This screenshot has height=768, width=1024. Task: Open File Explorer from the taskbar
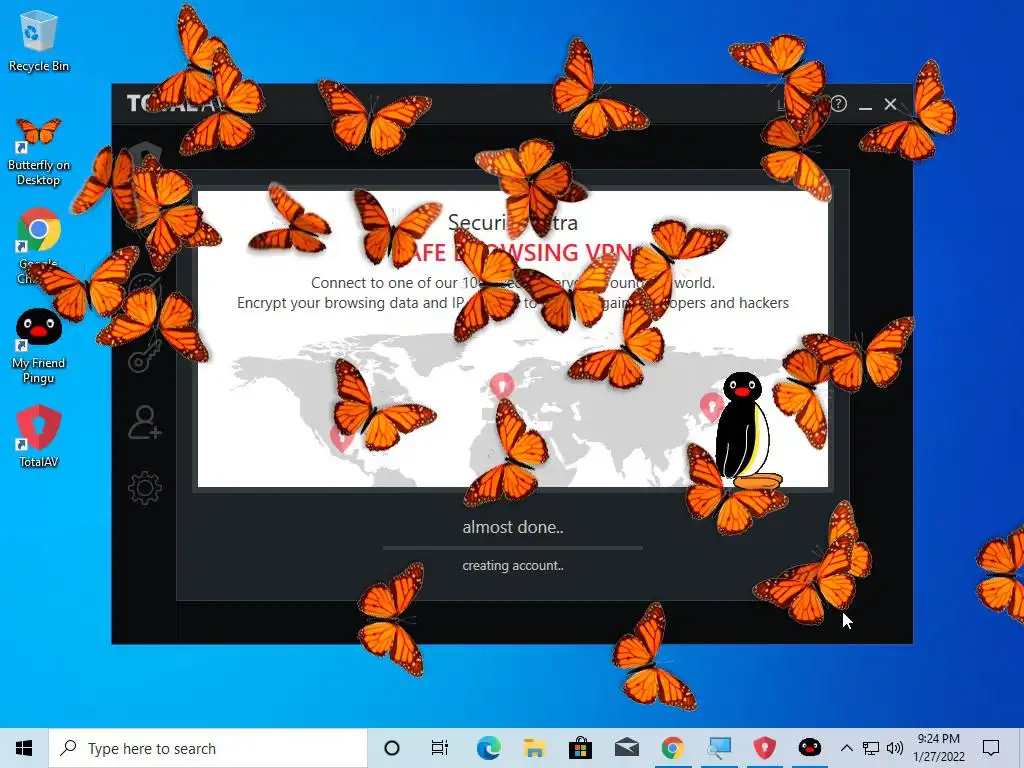(534, 748)
